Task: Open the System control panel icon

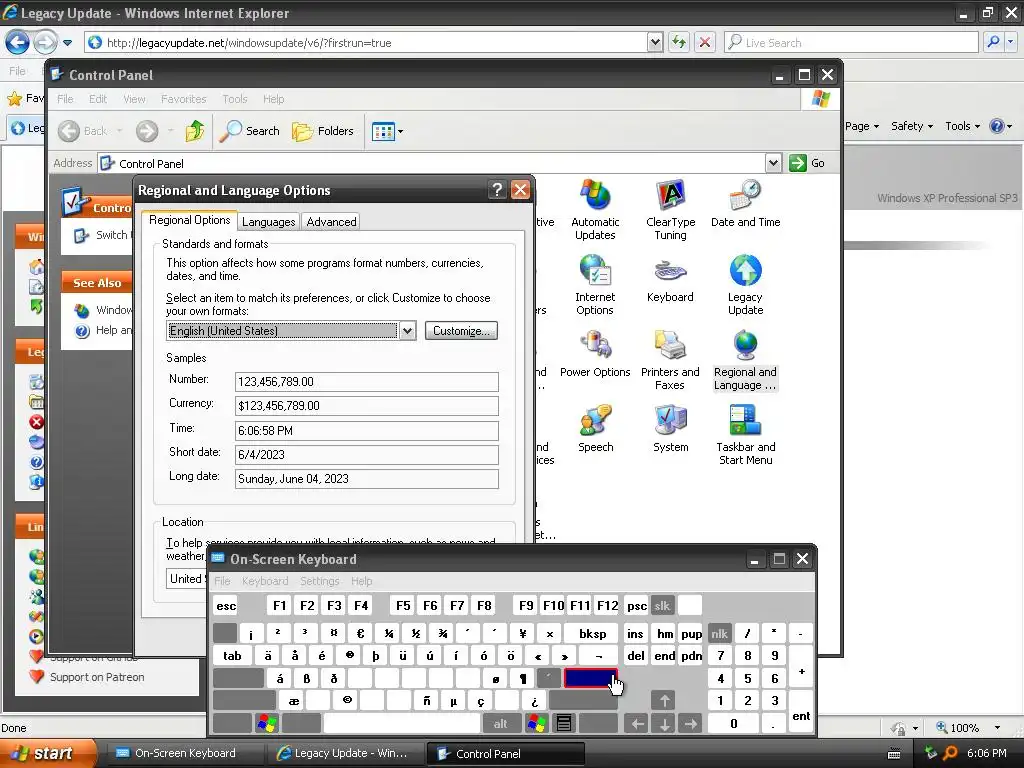Action: click(670, 429)
